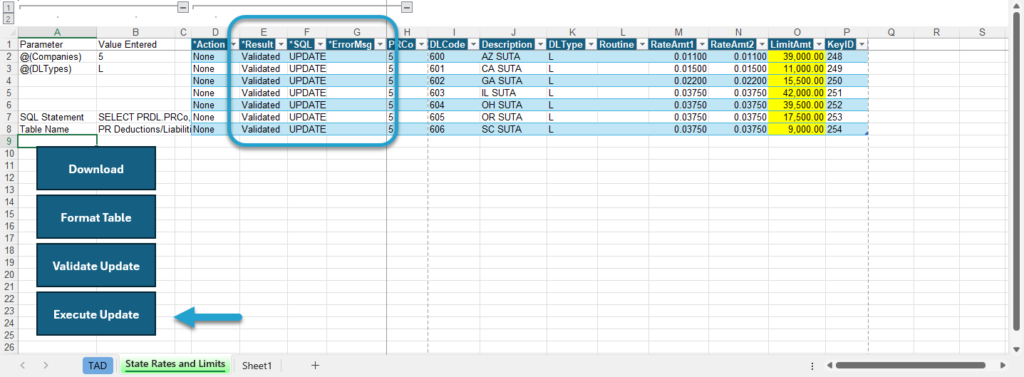Click the @(Companies) parameter cell
Viewport: 1024px width, 377px height.
pos(57,56)
